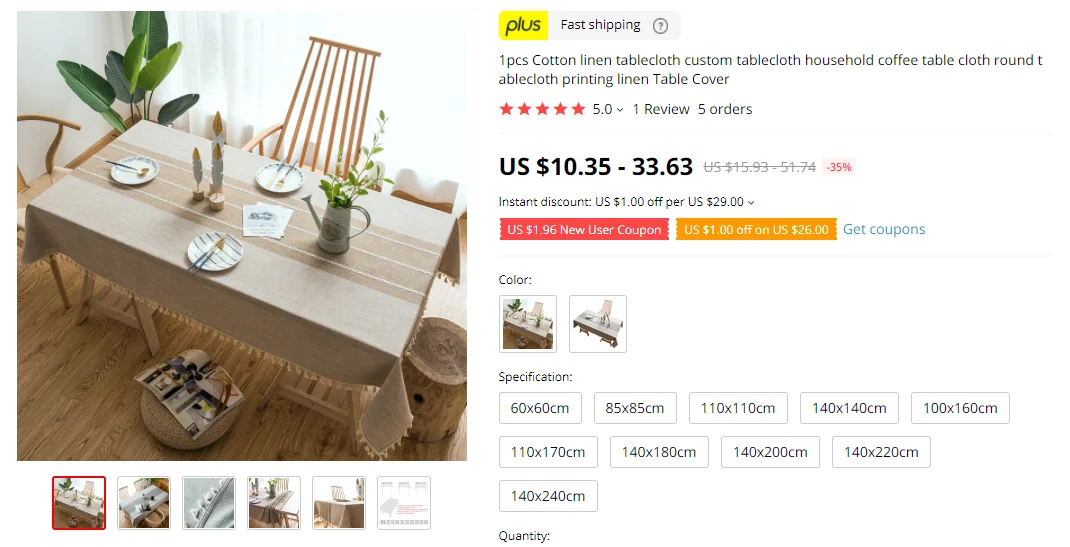Viewport: 1070px width, 547px height.
Task: Show the last thumbnail with size chart
Action: click(404, 503)
